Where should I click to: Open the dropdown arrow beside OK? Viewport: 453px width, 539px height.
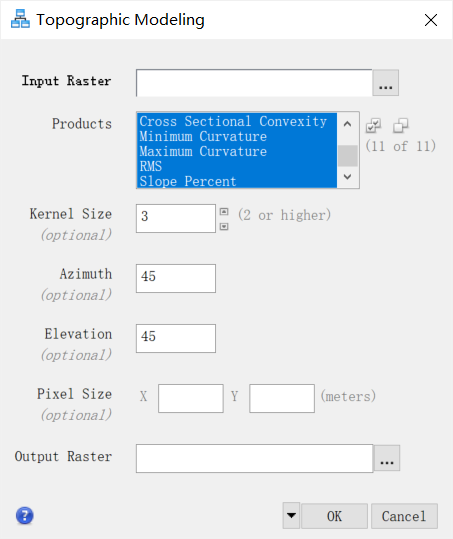(291, 516)
